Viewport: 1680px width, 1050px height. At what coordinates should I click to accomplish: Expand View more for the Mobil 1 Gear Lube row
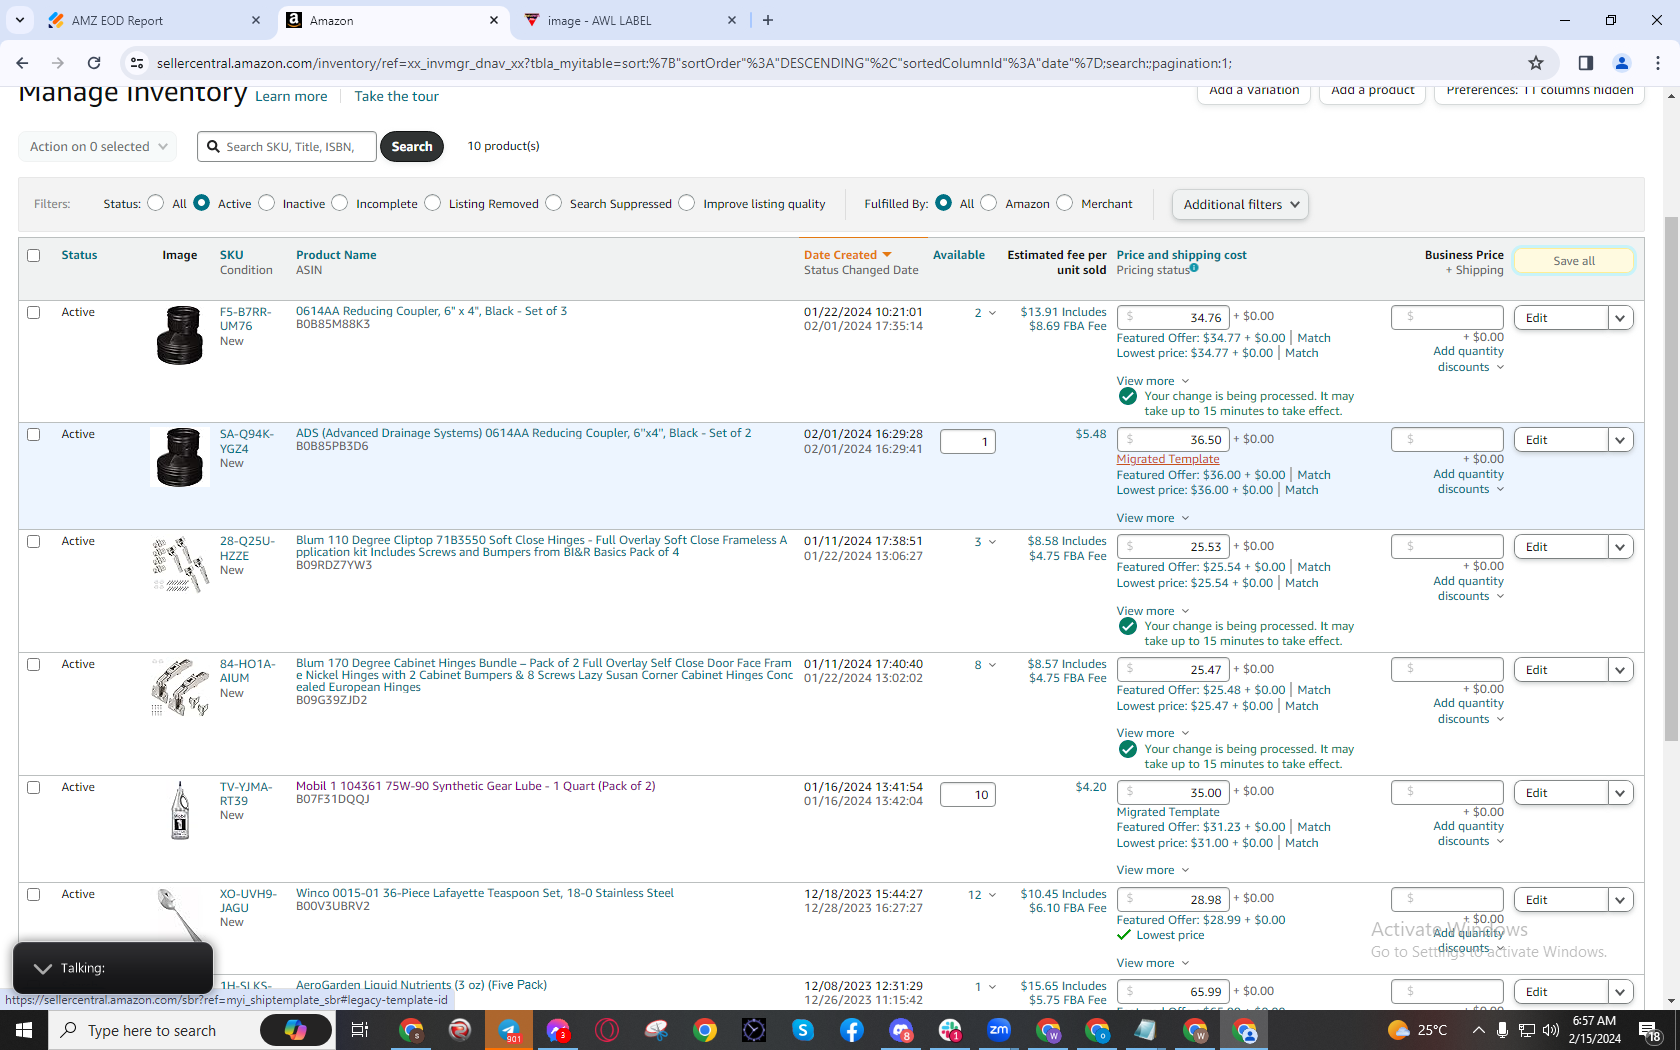click(1153, 870)
